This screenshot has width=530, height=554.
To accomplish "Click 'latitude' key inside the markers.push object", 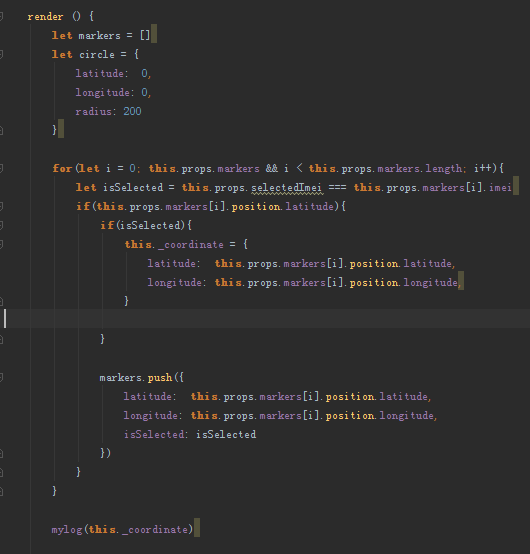I will click(x=147, y=397).
